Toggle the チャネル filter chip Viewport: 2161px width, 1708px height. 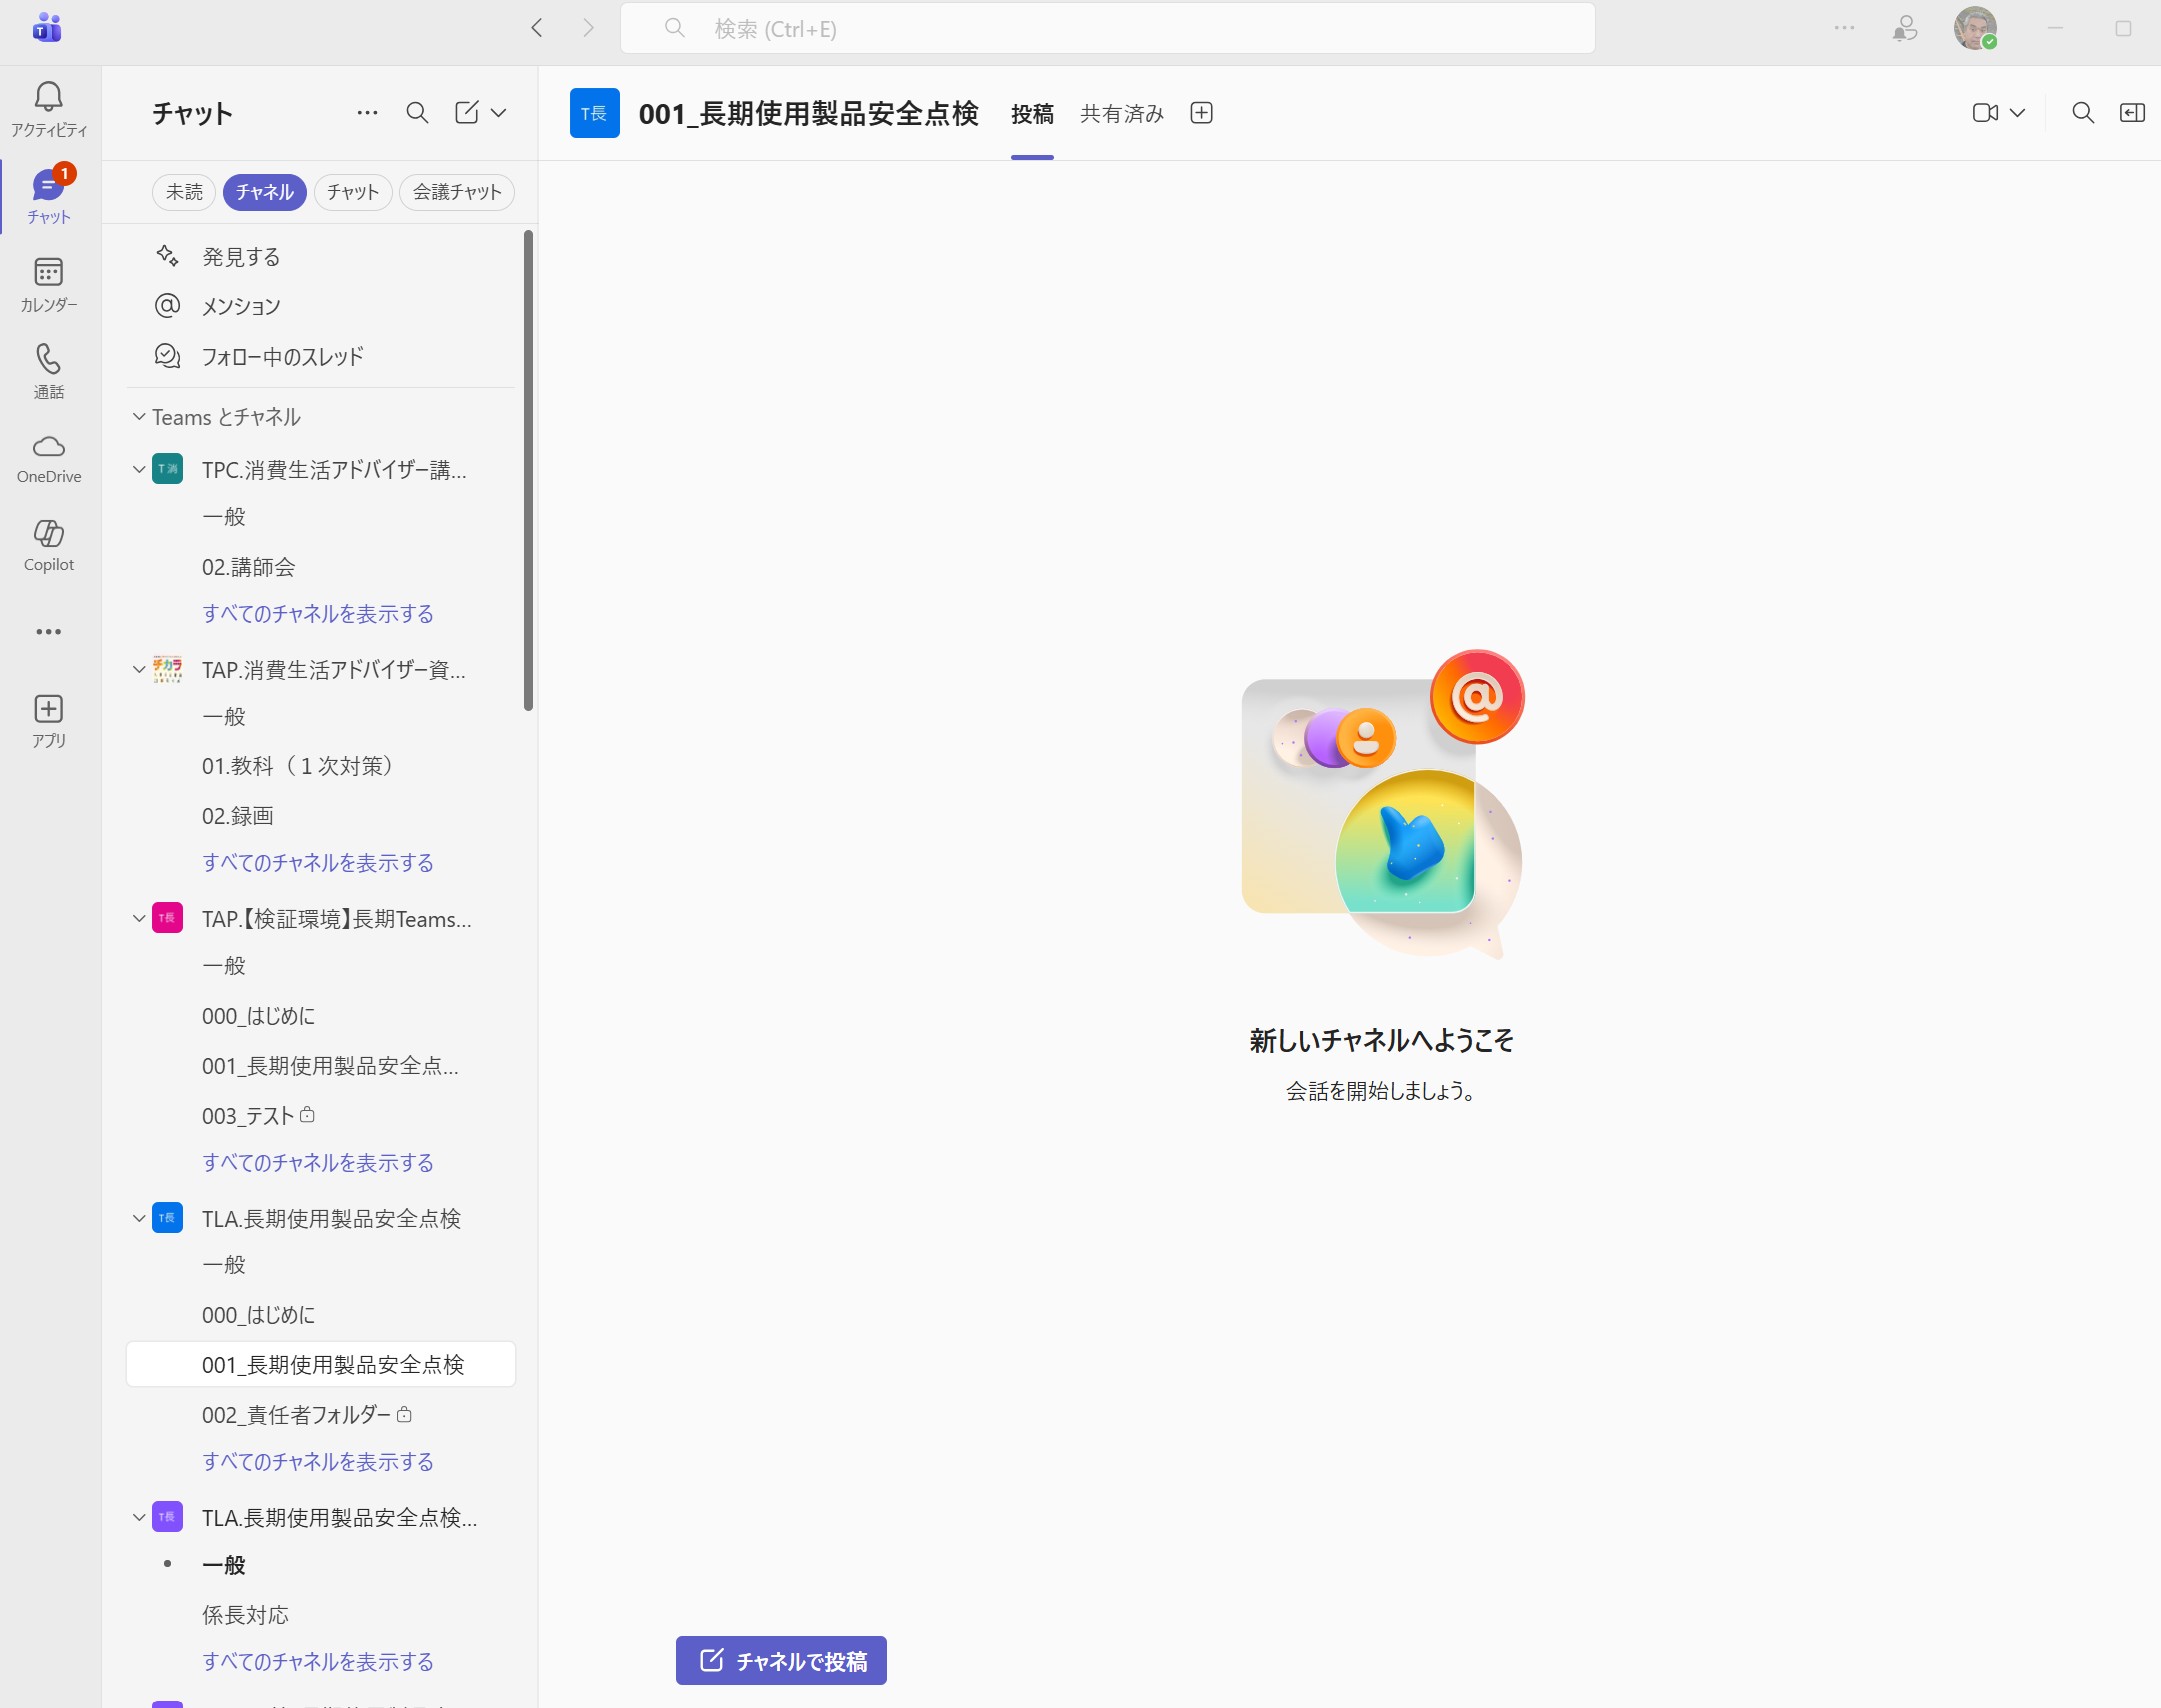[x=264, y=192]
